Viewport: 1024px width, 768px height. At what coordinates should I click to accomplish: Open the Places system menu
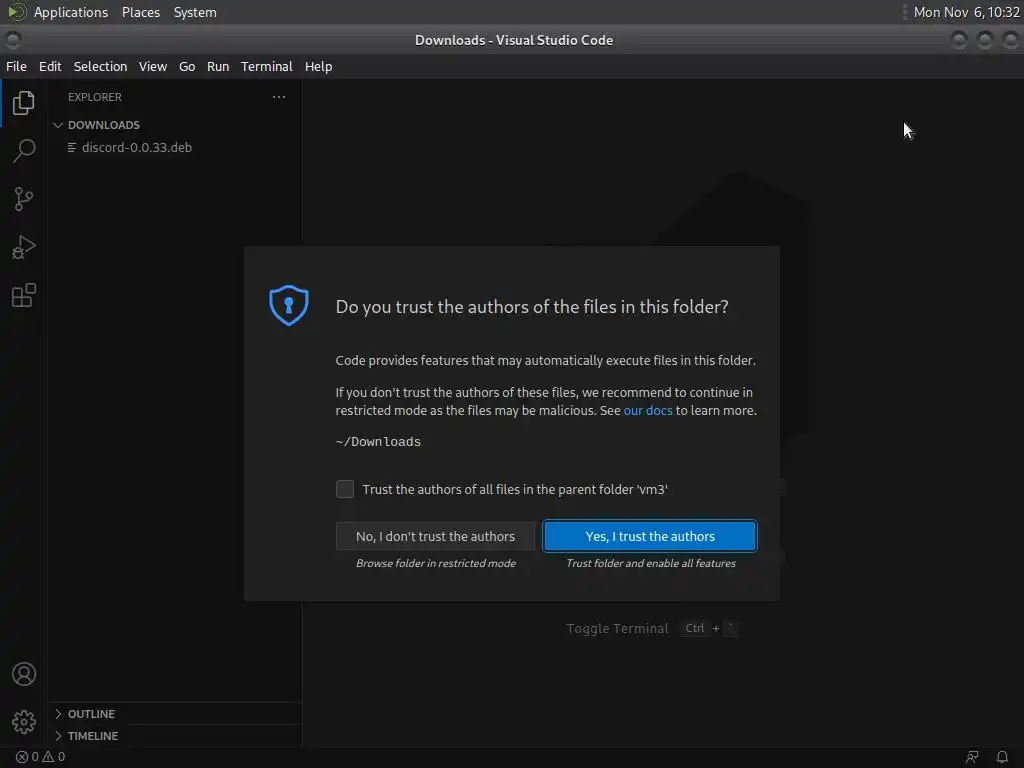pyautogui.click(x=141, y=12)
